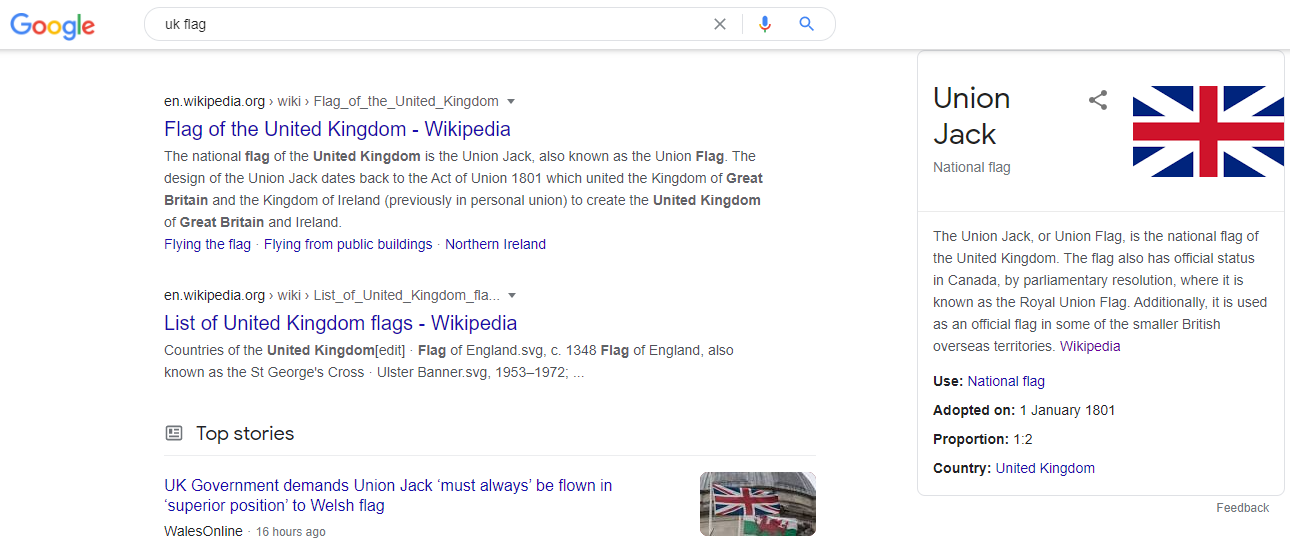The width and height of the screenshot is (1290, 551).
Task: Click the Google logo
Action: (x=53, y=25)
